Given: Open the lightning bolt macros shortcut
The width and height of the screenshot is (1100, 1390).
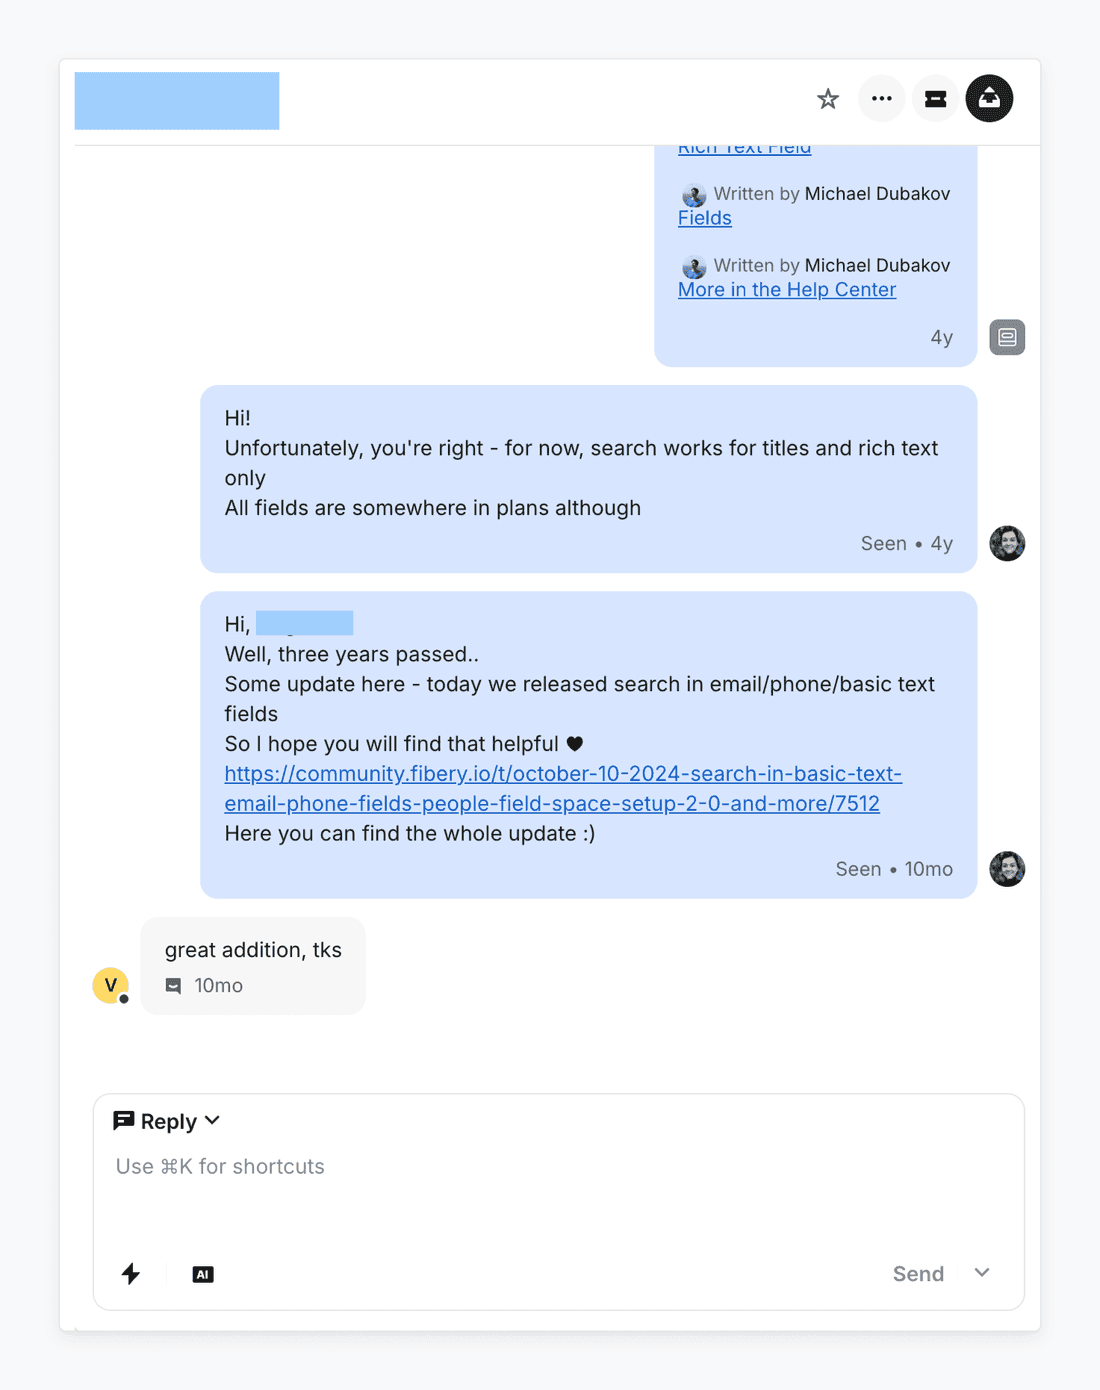Looking at the screenshot, I should pyautogui.click(x=131, y=1274).
